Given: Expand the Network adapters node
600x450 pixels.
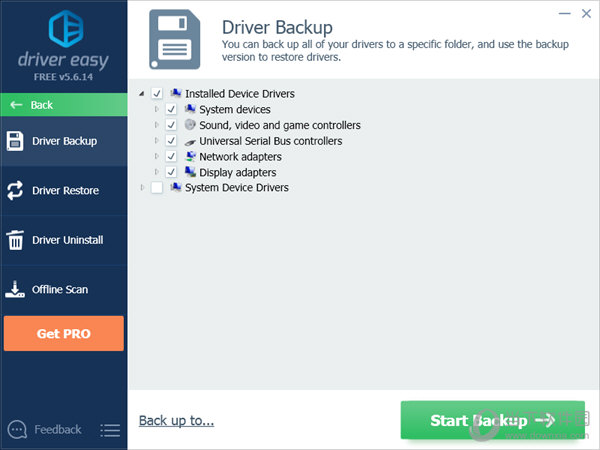Looking at the screenshot, I should (x=156, y=156).
